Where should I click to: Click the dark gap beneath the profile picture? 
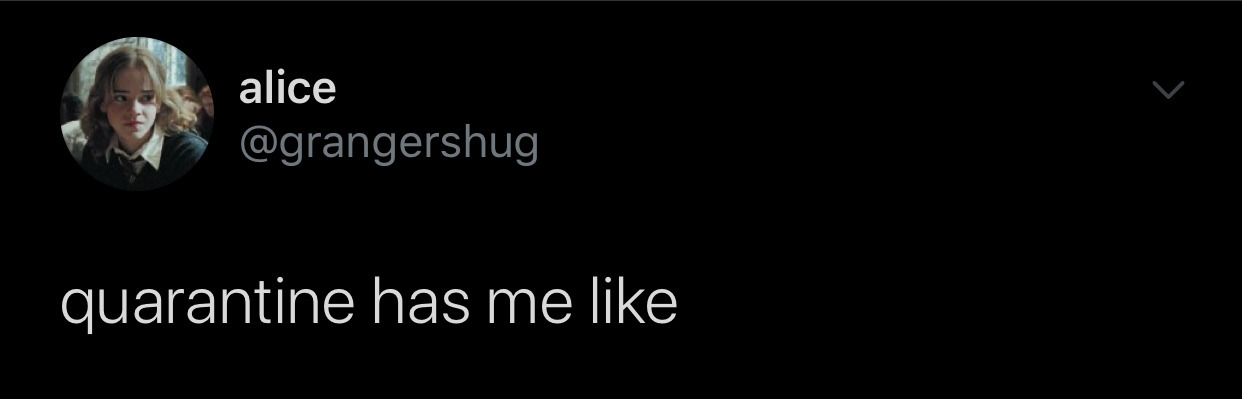[x=135, y=230]
